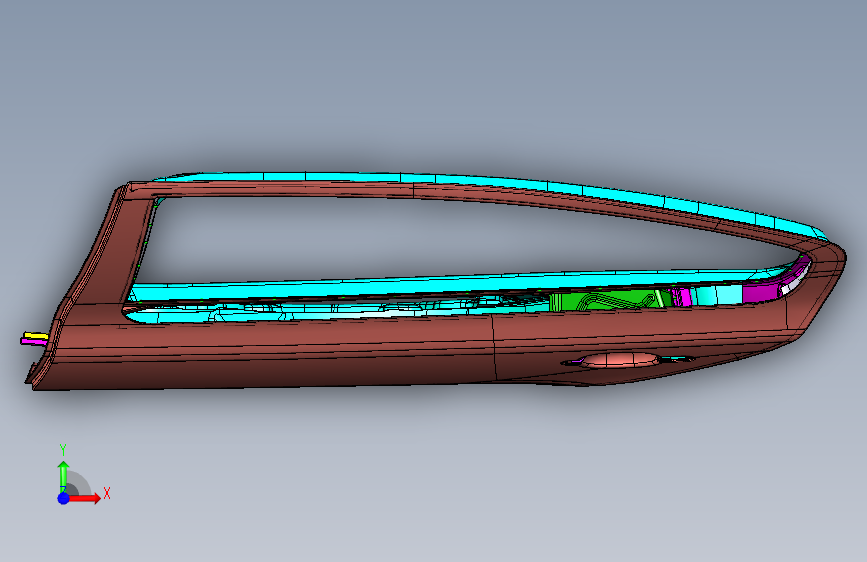Viewport: 867px width, 562px height.
Task: Click the red X axis arrow of the triad
Action: (x=85, y=498)
